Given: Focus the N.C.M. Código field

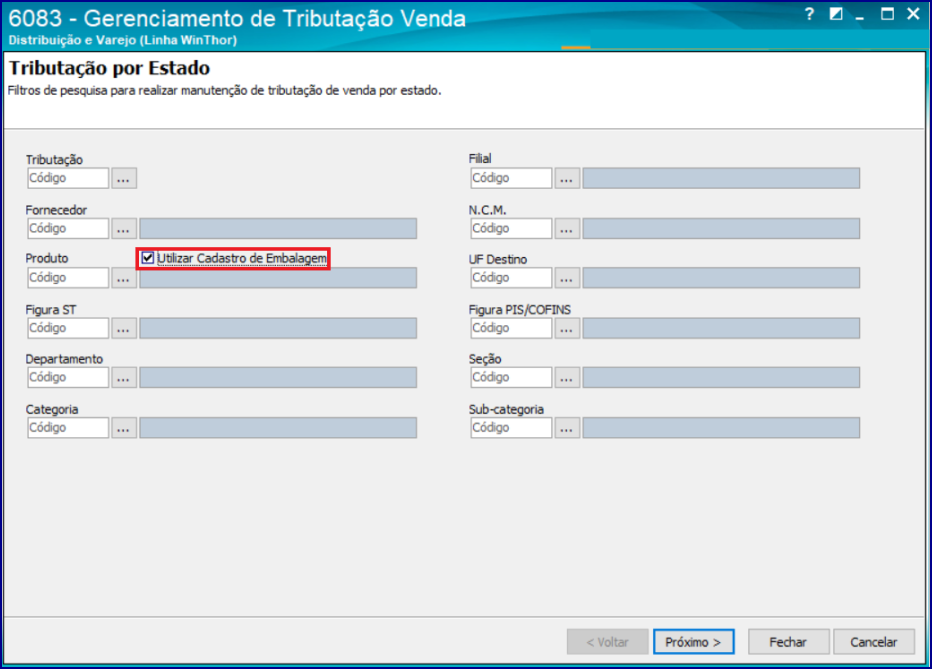Looking at the screenshot, I should click(511, 229).
